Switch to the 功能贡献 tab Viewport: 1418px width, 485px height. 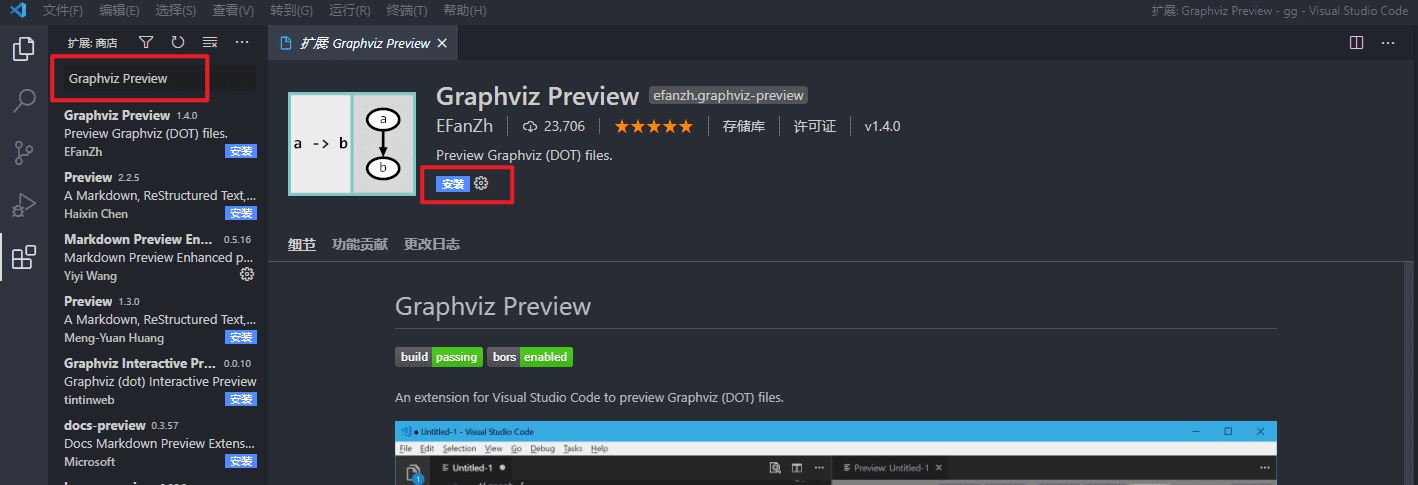click(x=360, y=244)
